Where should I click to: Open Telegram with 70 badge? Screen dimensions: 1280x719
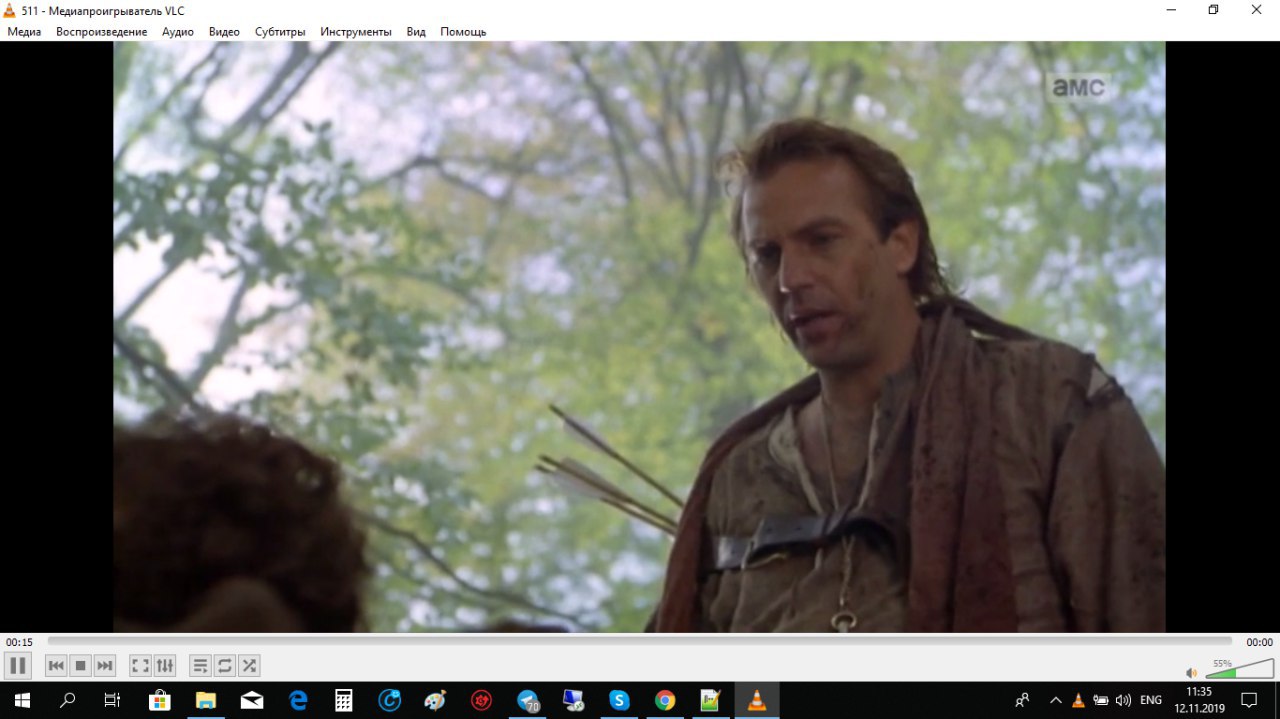[x=527, y=700]
